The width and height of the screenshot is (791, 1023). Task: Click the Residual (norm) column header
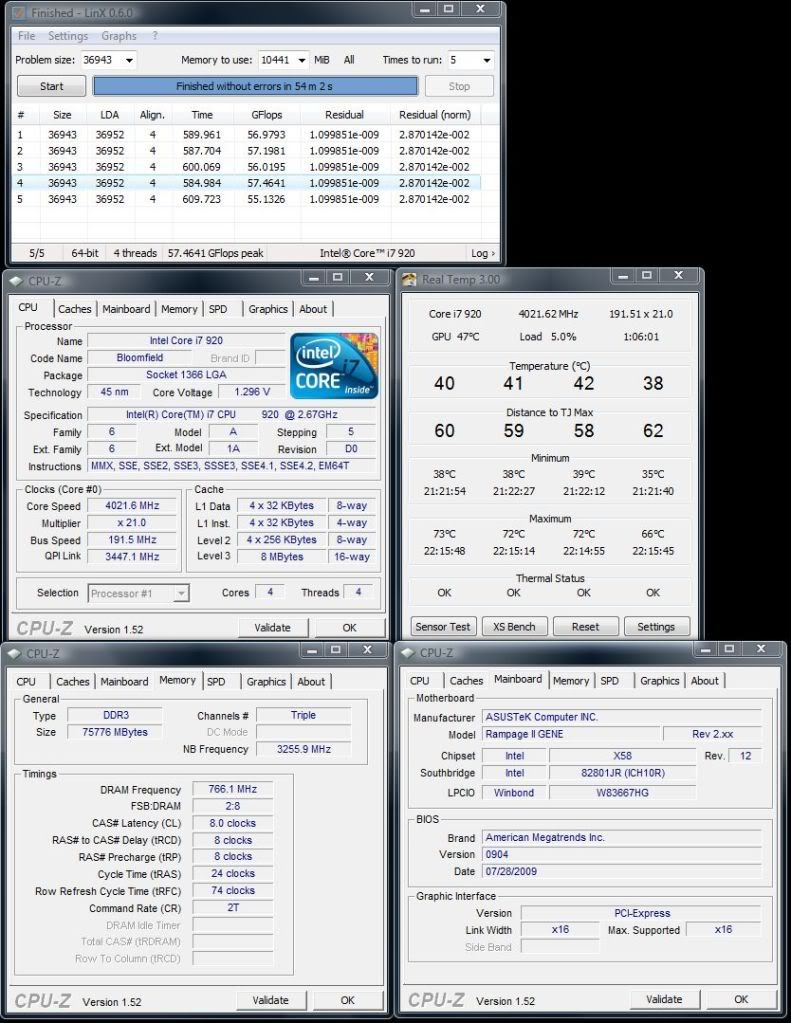coord(435,115)
